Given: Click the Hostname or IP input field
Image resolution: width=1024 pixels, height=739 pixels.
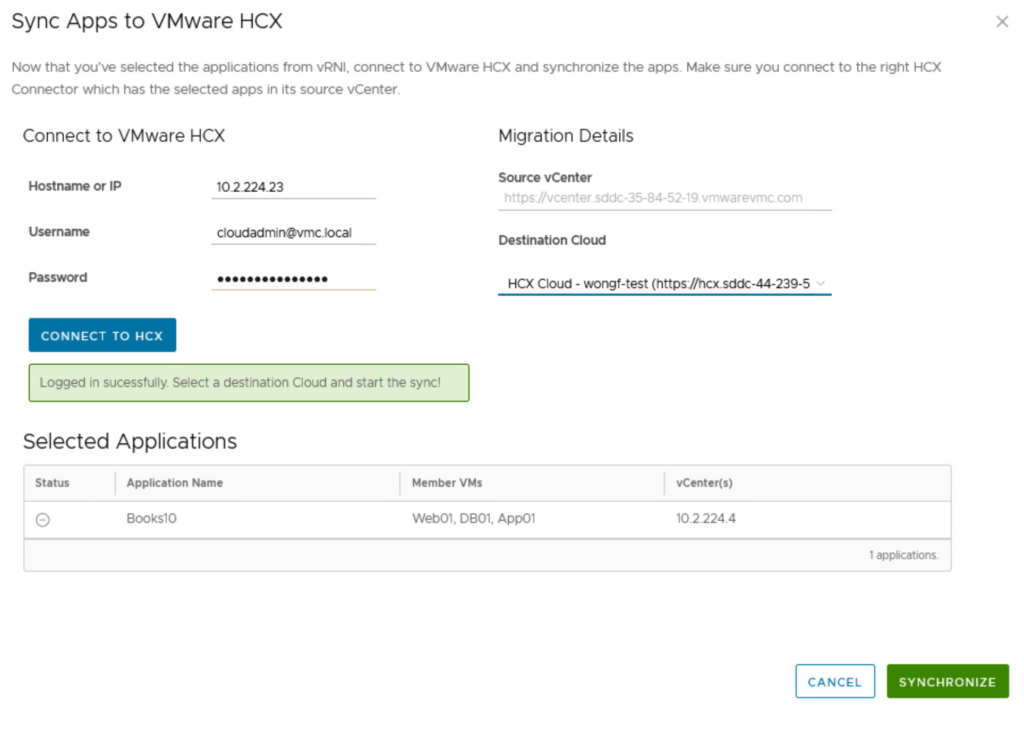Looking at the screenshot, I should coord(293,187).
